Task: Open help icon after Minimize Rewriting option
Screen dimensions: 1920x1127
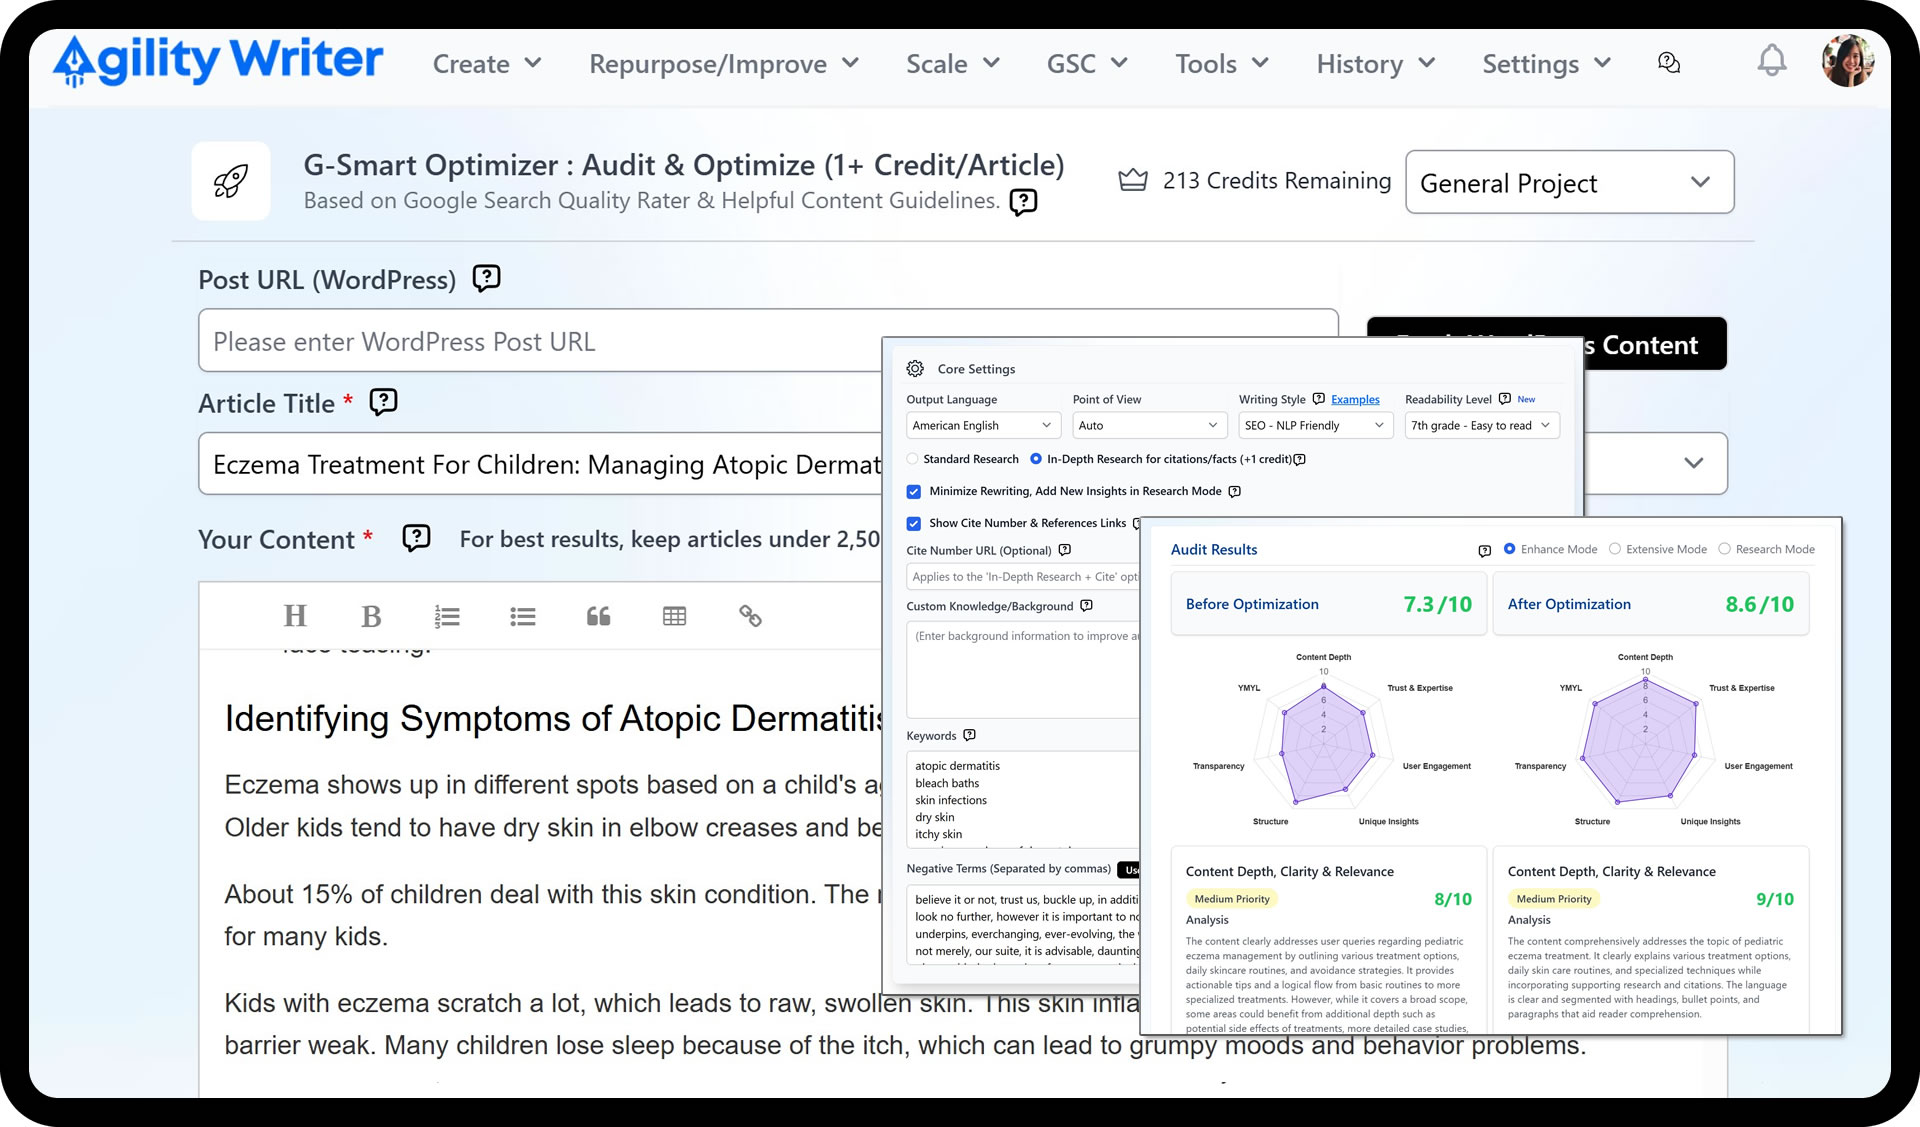Action: pos(1234,491)
